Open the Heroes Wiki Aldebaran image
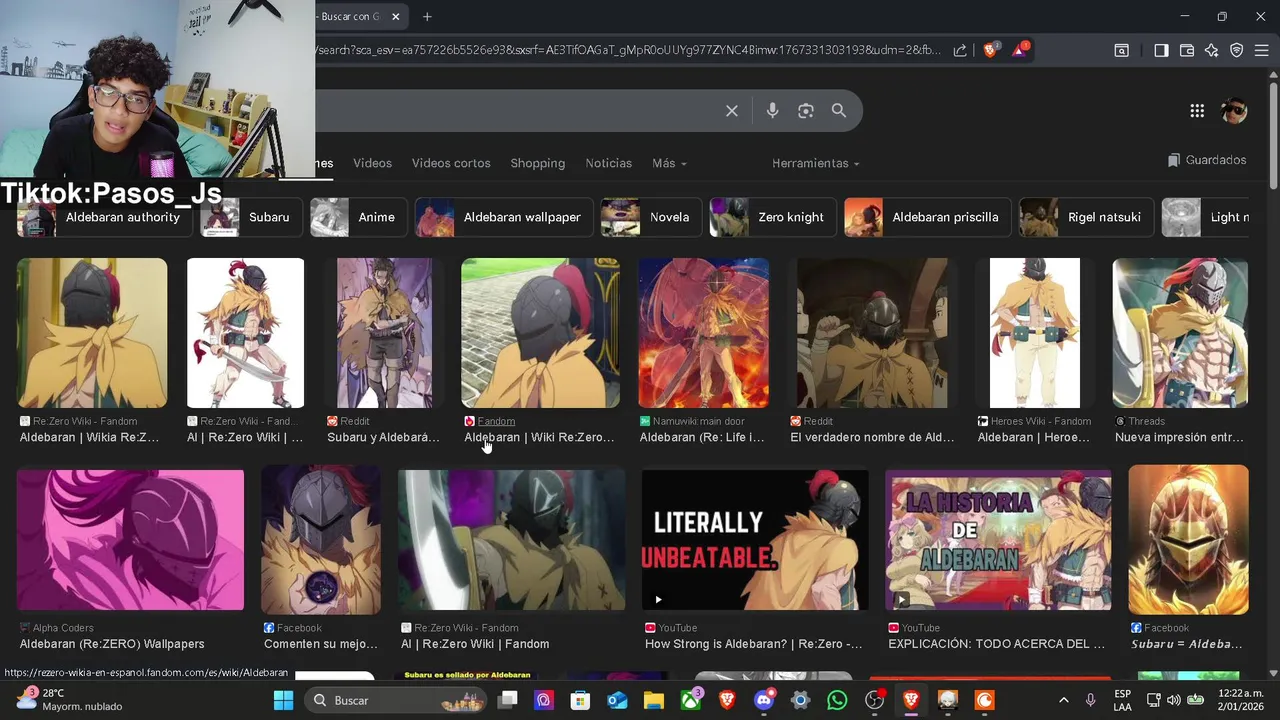 pos(1035,333)
